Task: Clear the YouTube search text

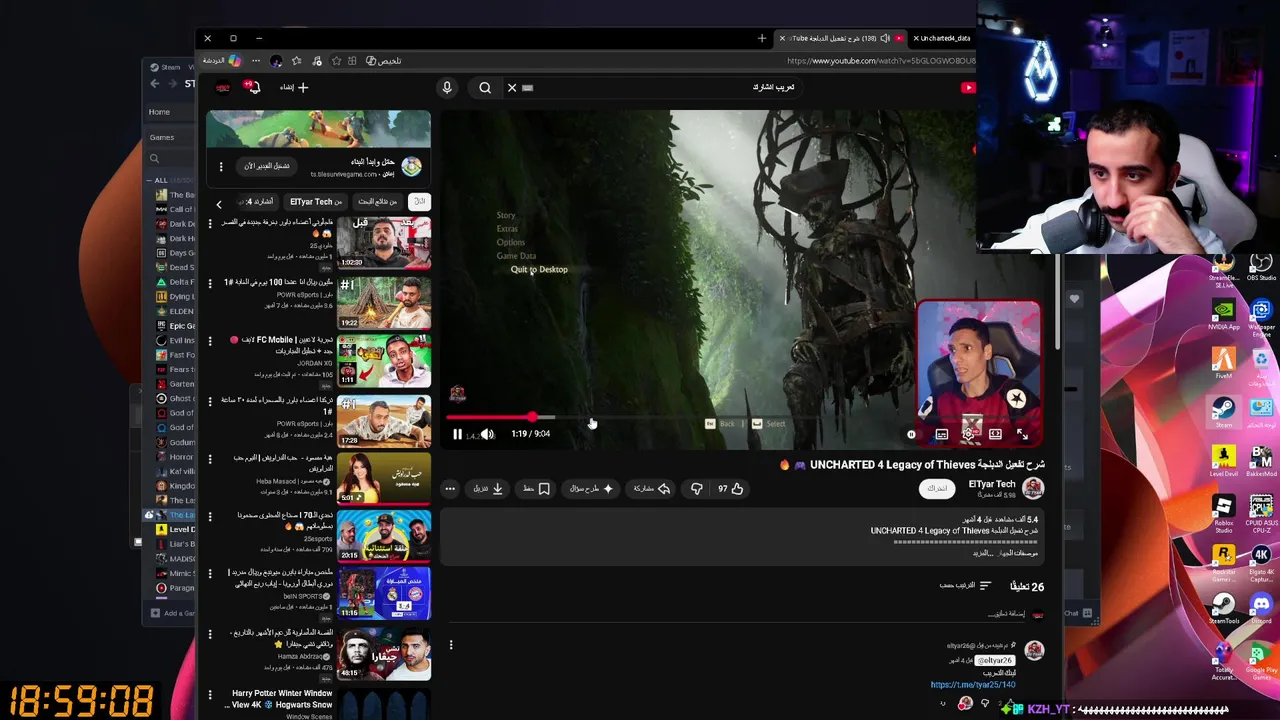Action: point(512,87)
